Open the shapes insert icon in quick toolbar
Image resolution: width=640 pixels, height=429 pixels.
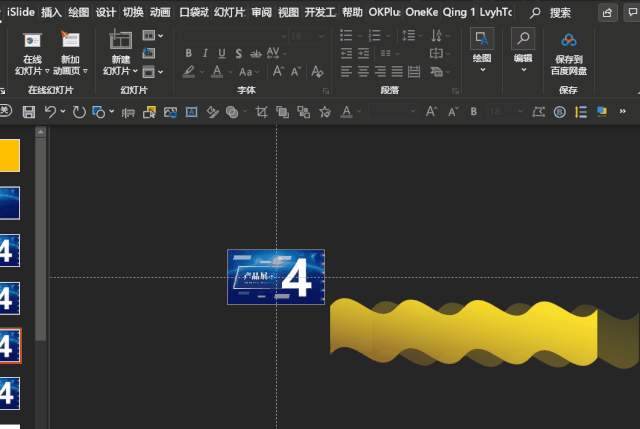(99, 112)
